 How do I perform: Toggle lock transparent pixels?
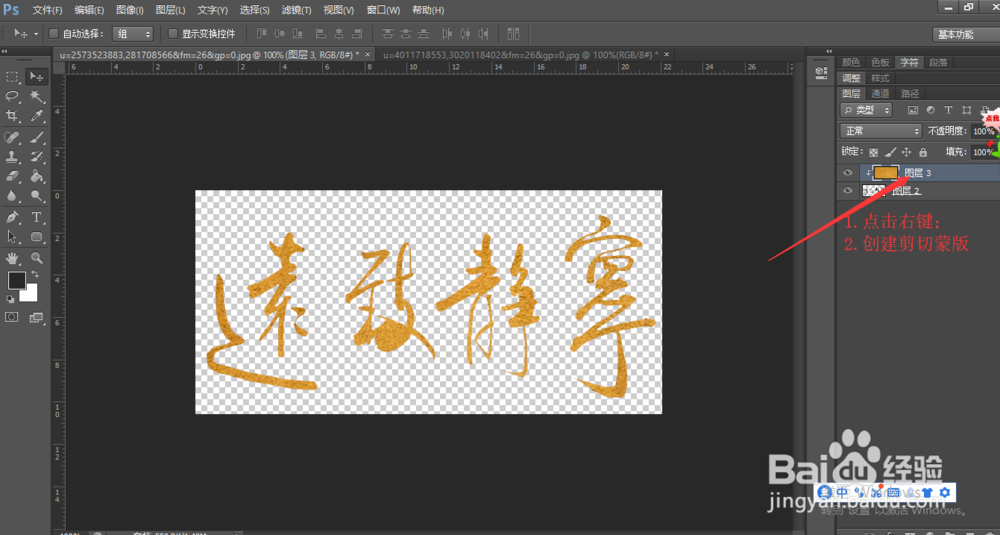coord(874,152)
